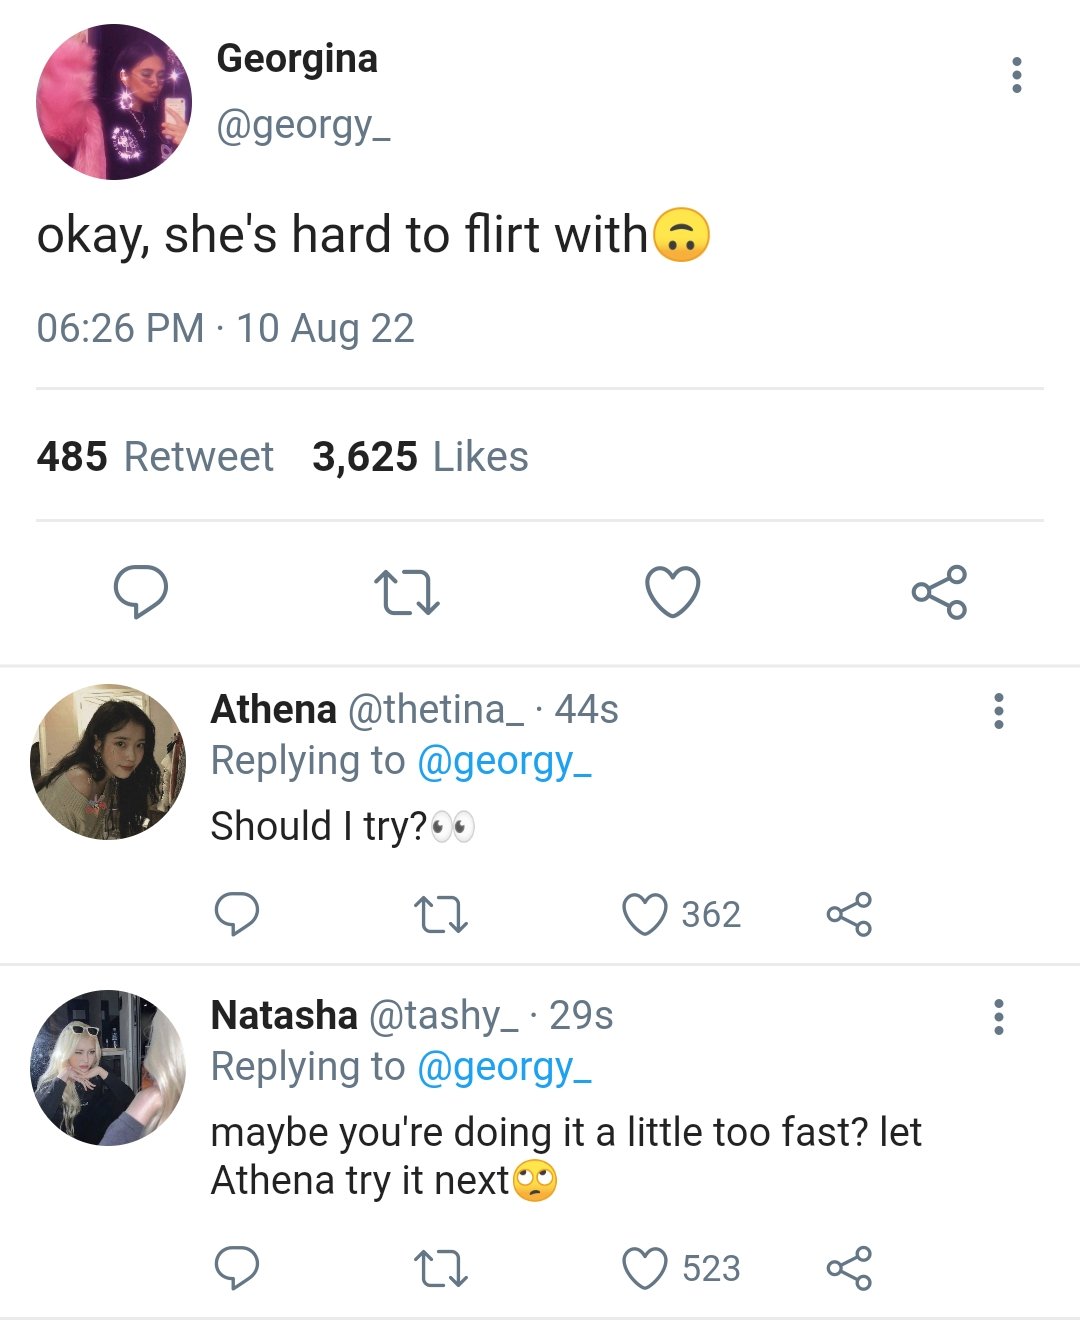
Task: Open the three-dot menu on Natasha's reply
Action: (x=998, y=1016)
